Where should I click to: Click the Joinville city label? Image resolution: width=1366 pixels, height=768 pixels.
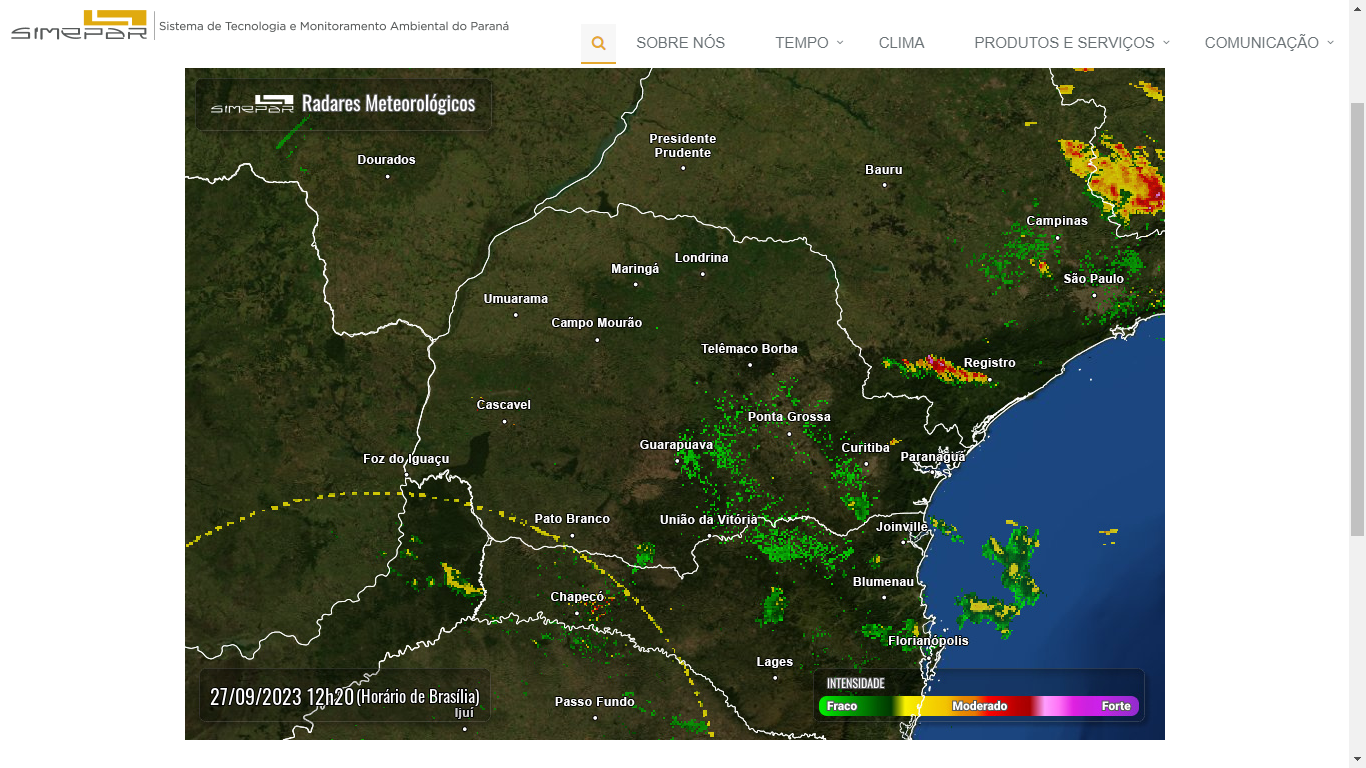902,527
